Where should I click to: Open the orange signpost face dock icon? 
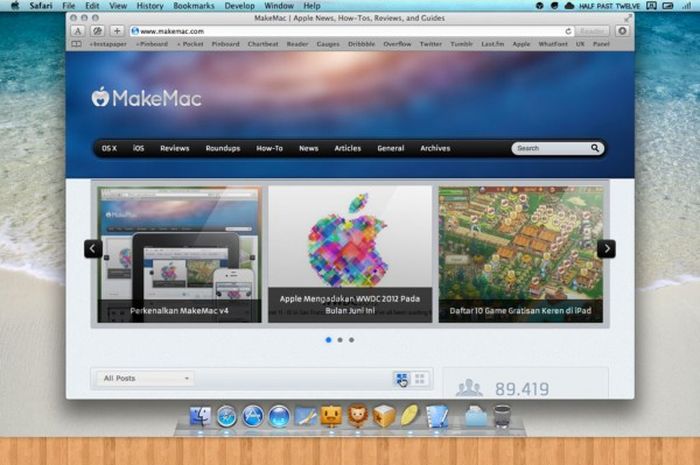(x=331, y=416)
